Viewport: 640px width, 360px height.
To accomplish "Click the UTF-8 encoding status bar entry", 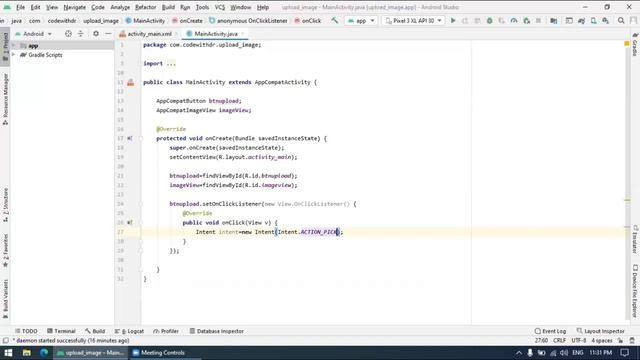I will [579, 340].
